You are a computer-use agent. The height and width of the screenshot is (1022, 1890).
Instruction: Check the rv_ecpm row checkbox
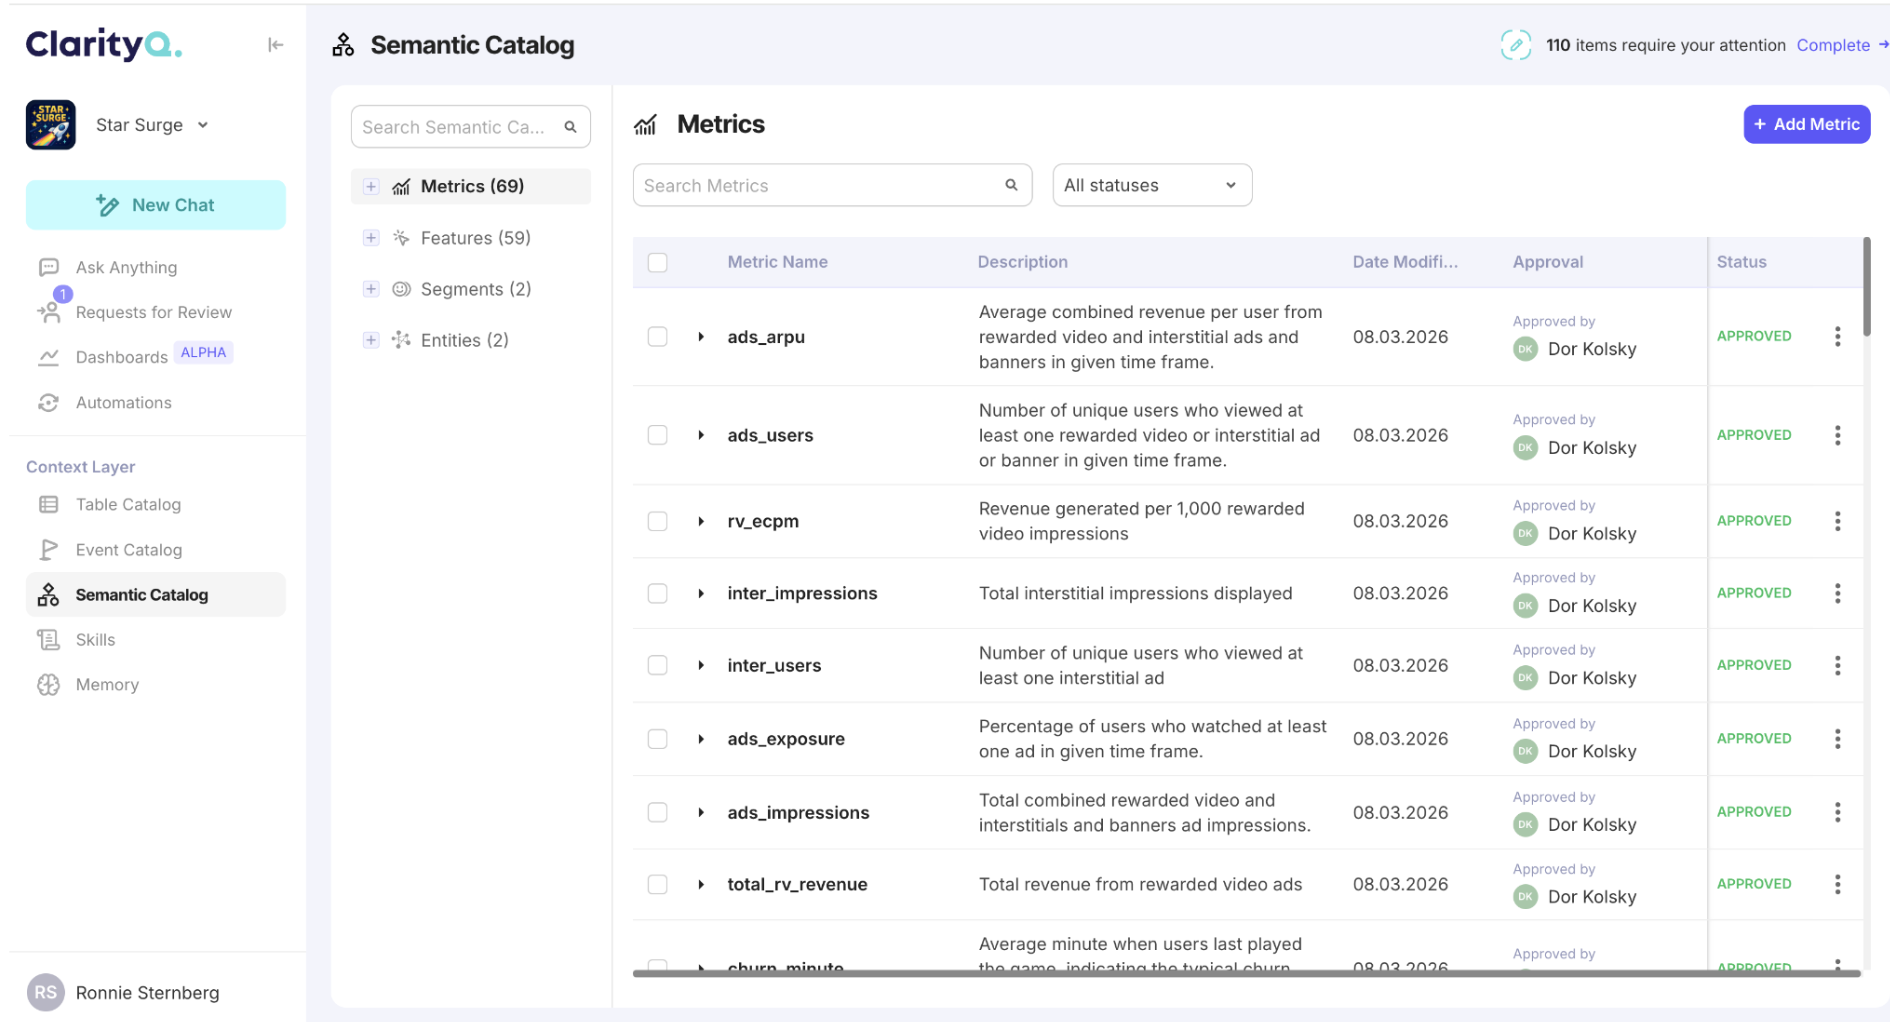click(657, 521)
